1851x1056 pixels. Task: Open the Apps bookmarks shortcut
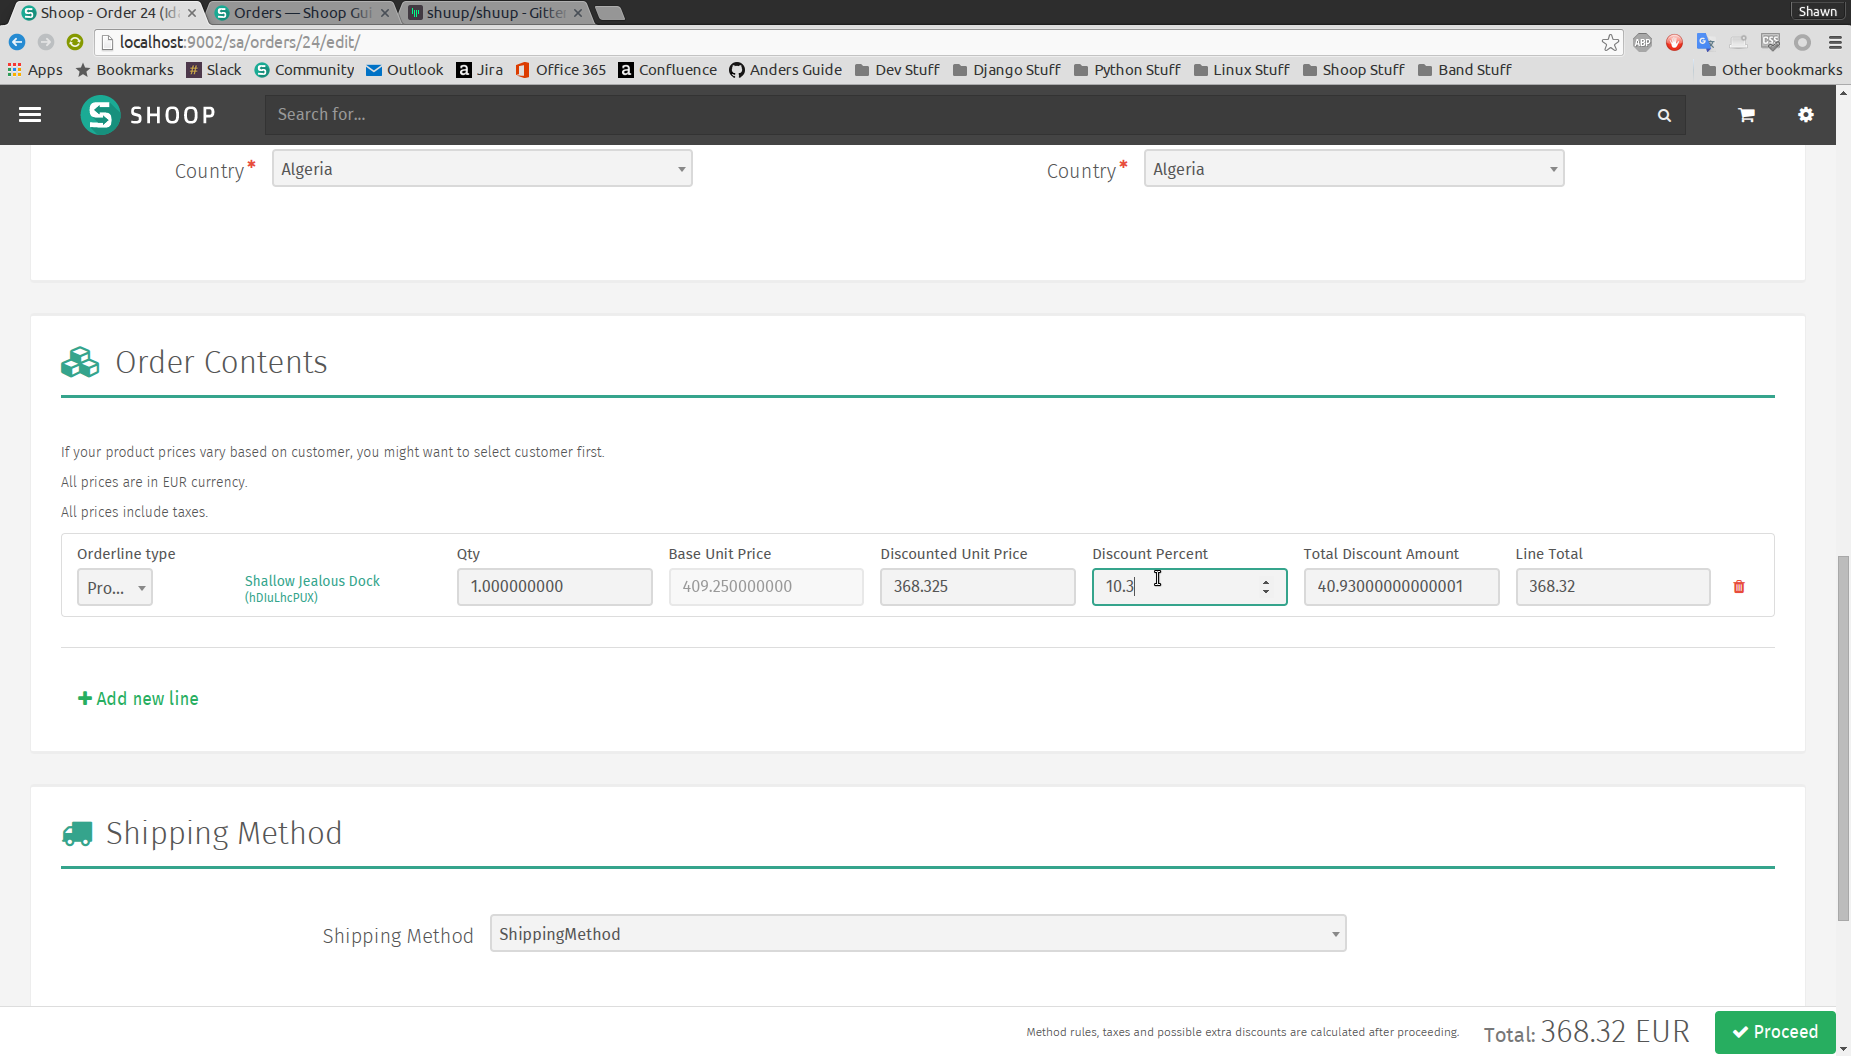(x=35, y=70)
